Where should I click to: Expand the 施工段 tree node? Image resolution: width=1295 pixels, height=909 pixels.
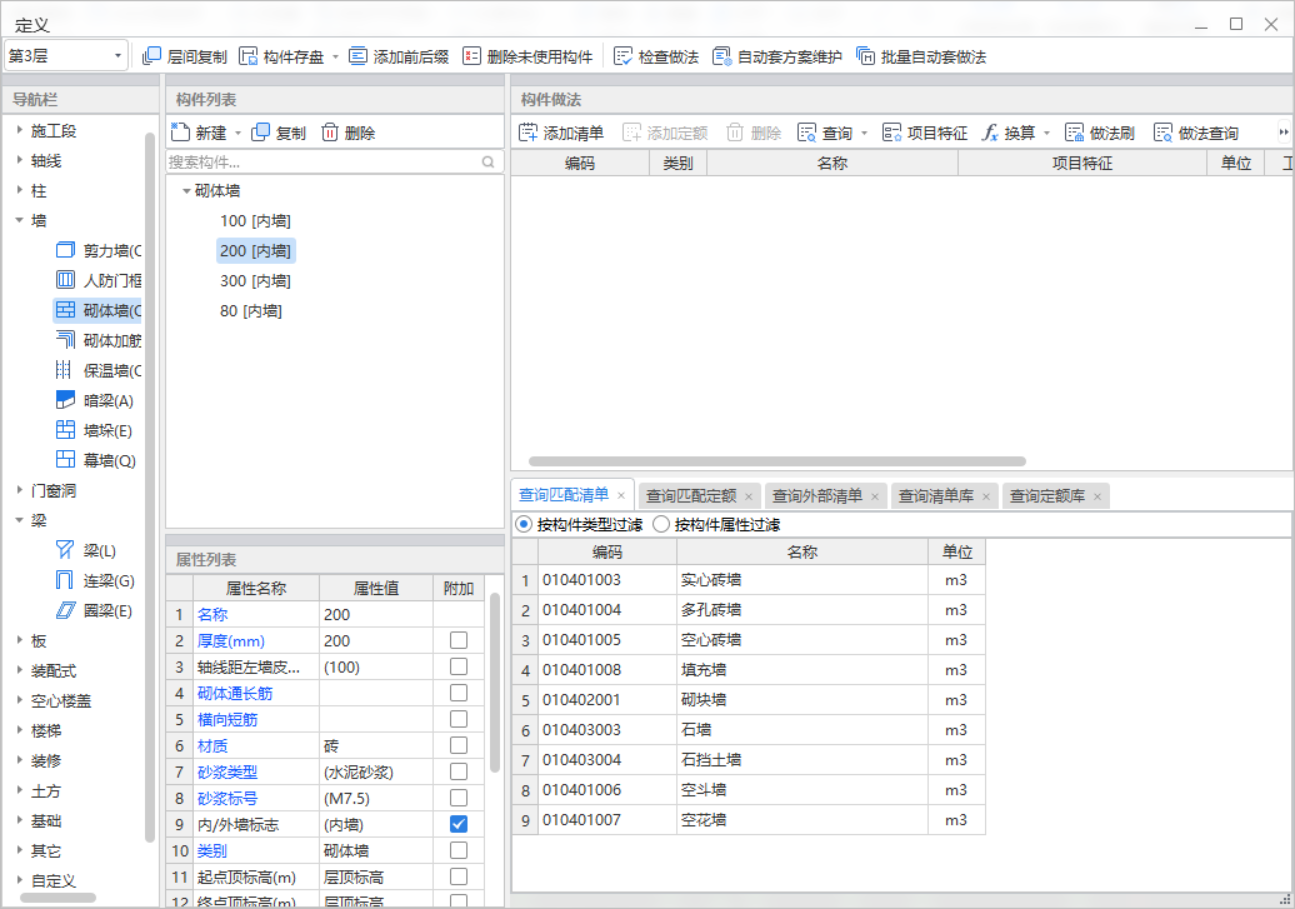point(19,131)
